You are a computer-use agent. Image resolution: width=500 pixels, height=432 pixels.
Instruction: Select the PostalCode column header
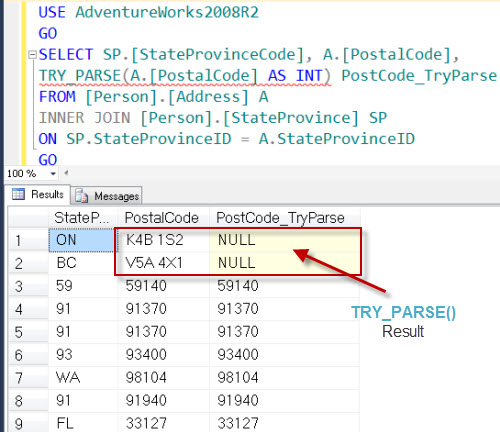click(x=163, y=218)
